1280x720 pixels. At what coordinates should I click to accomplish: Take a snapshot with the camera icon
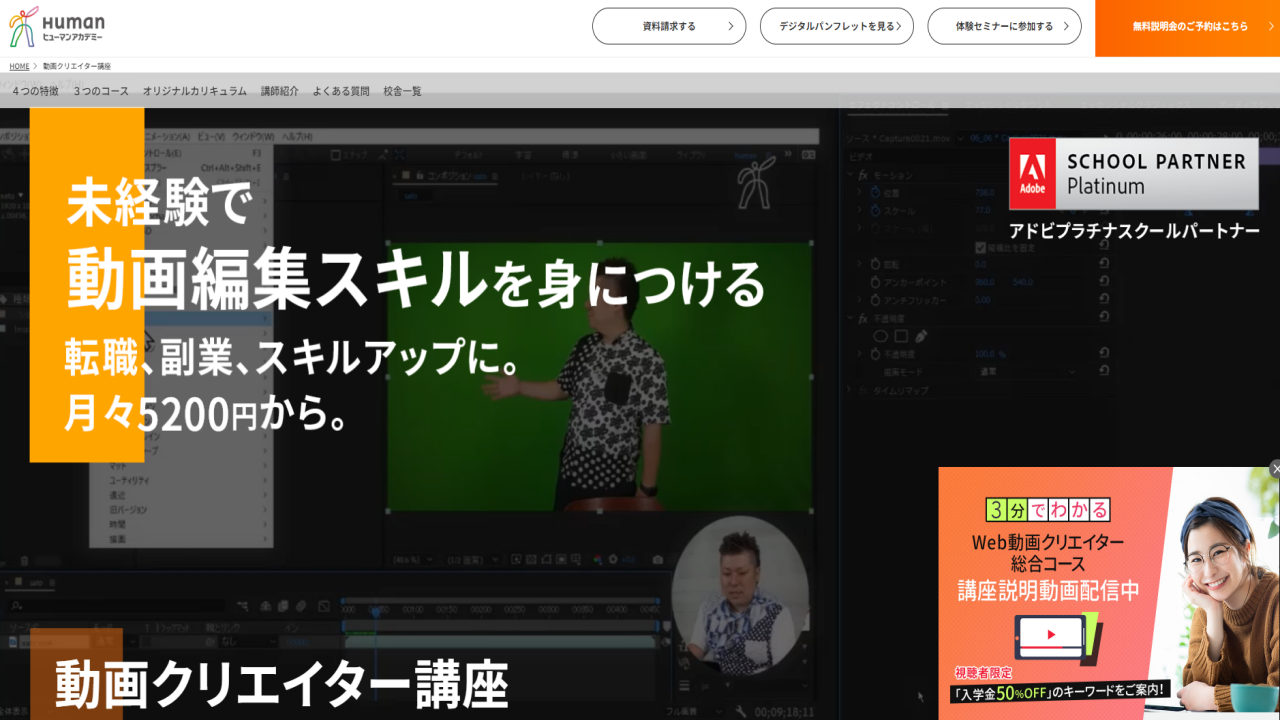pos(657,559)
